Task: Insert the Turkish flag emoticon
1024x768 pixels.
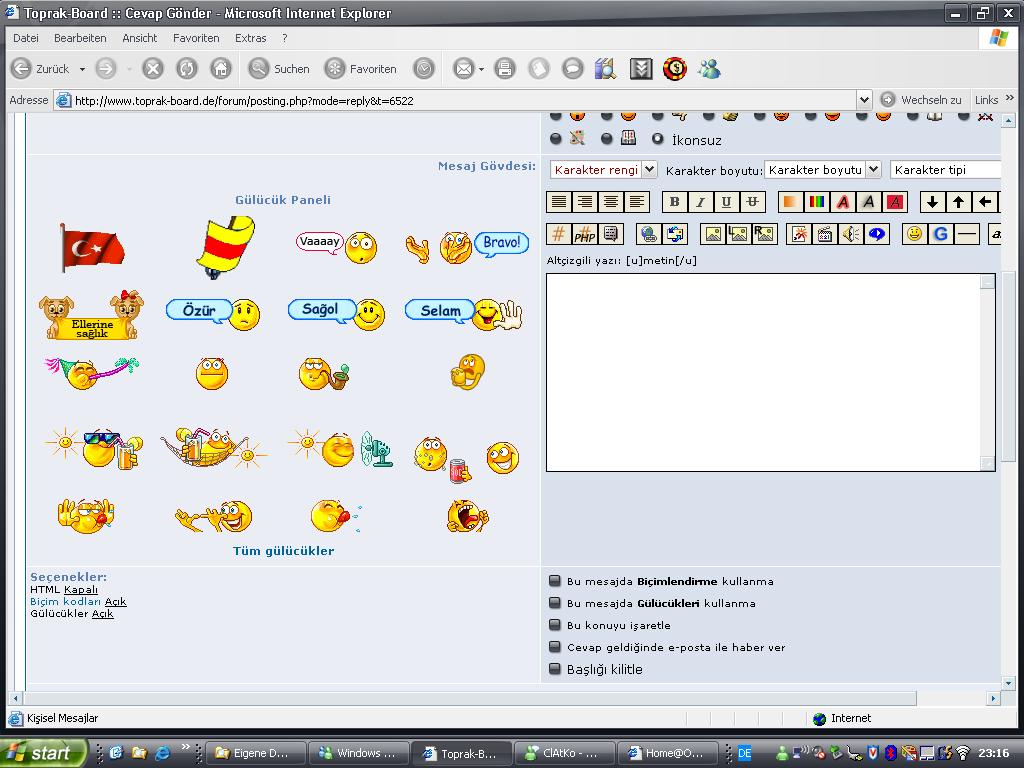Action: 92,247
